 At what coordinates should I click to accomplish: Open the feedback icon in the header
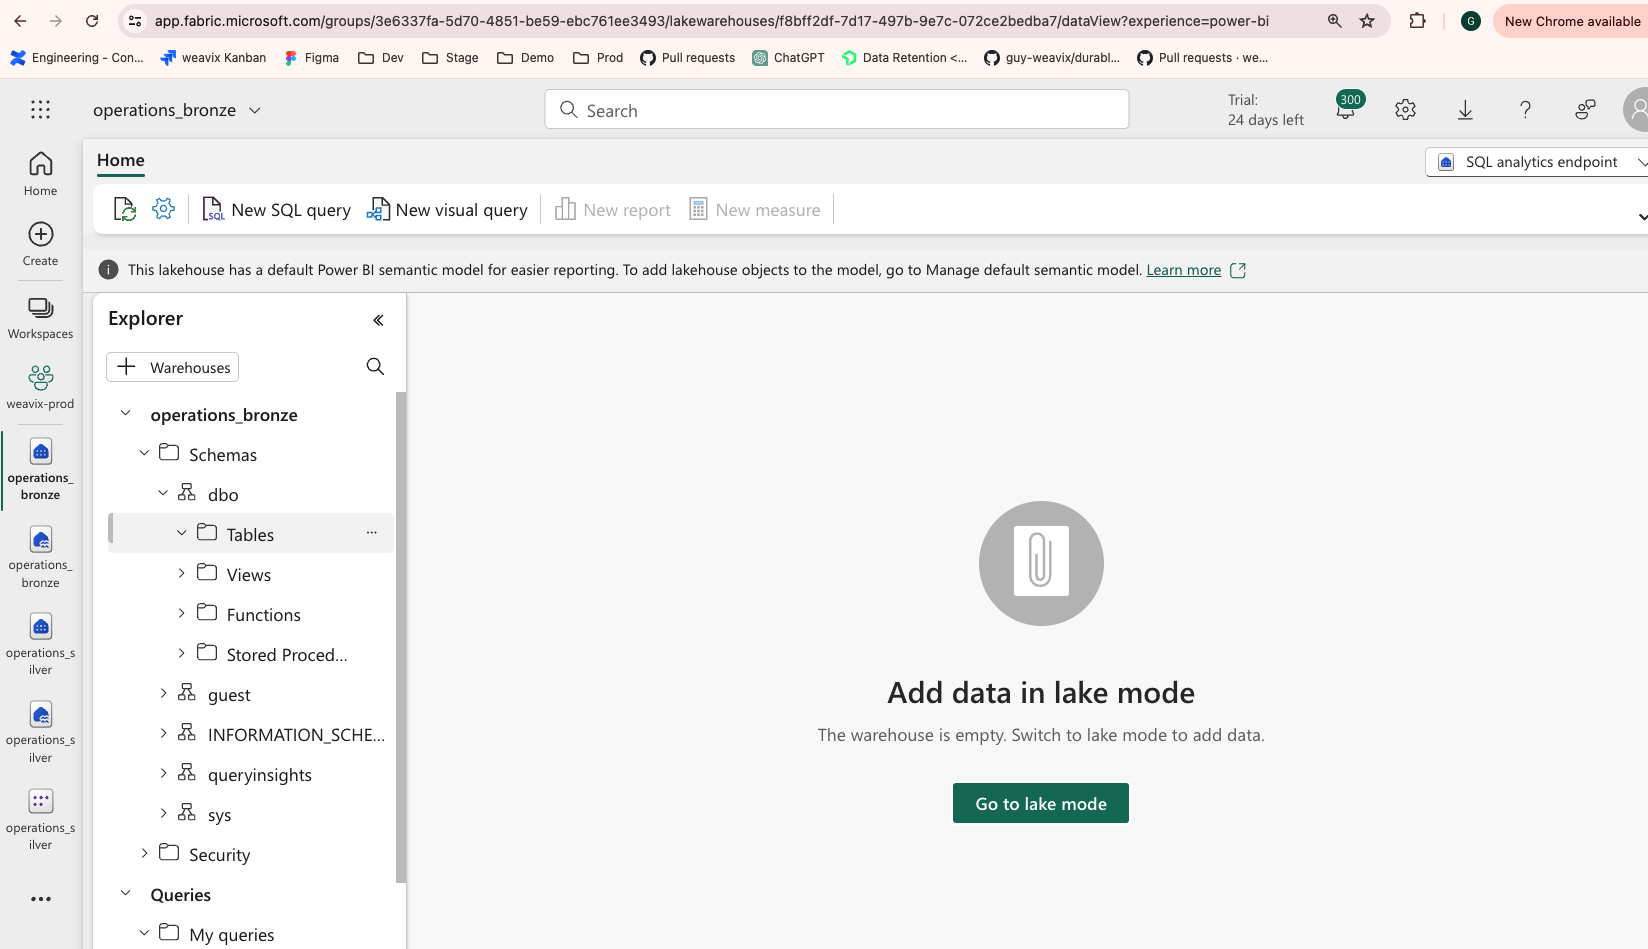(x=1584, y=109)
